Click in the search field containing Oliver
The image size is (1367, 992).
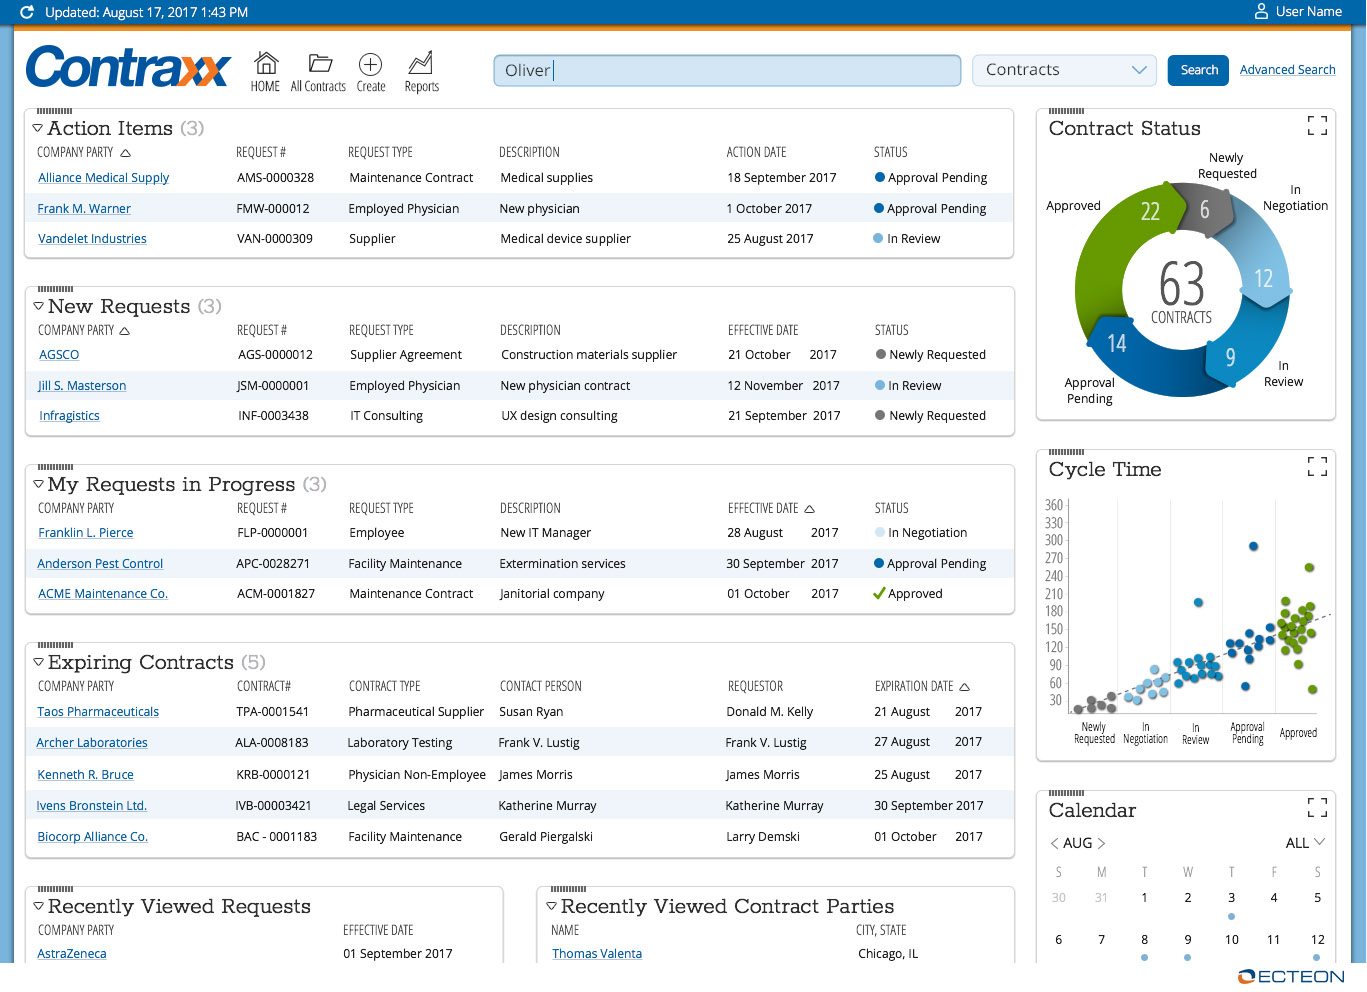pos(727,70)
